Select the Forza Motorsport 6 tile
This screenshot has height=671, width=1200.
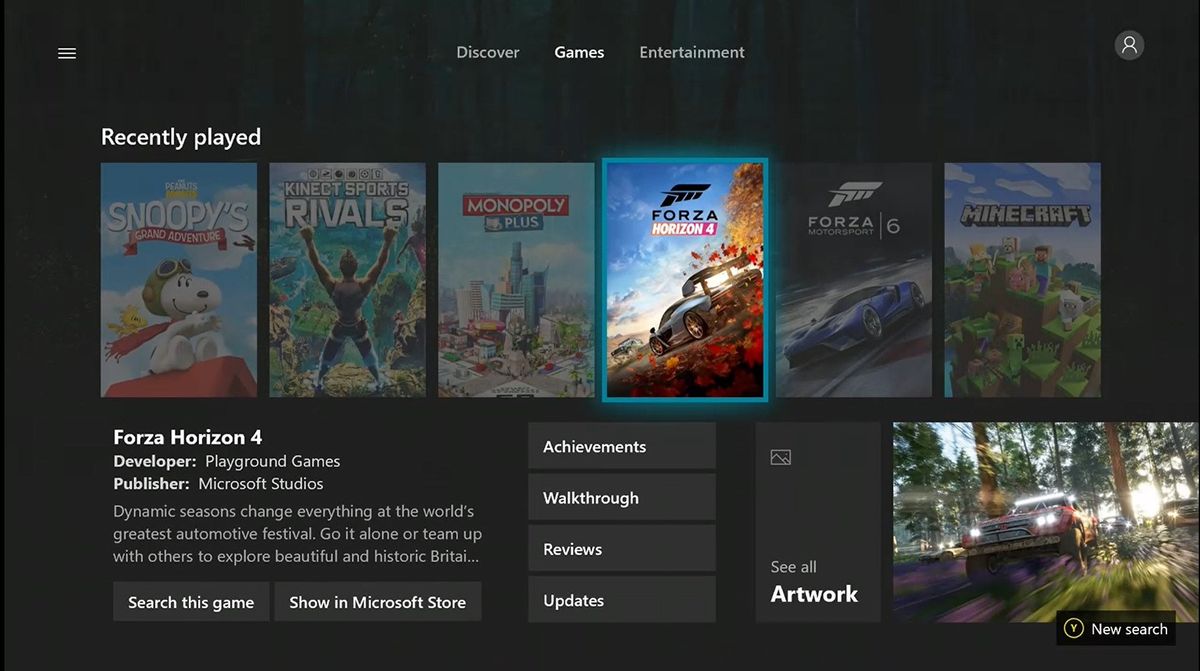tap(855, 280)
